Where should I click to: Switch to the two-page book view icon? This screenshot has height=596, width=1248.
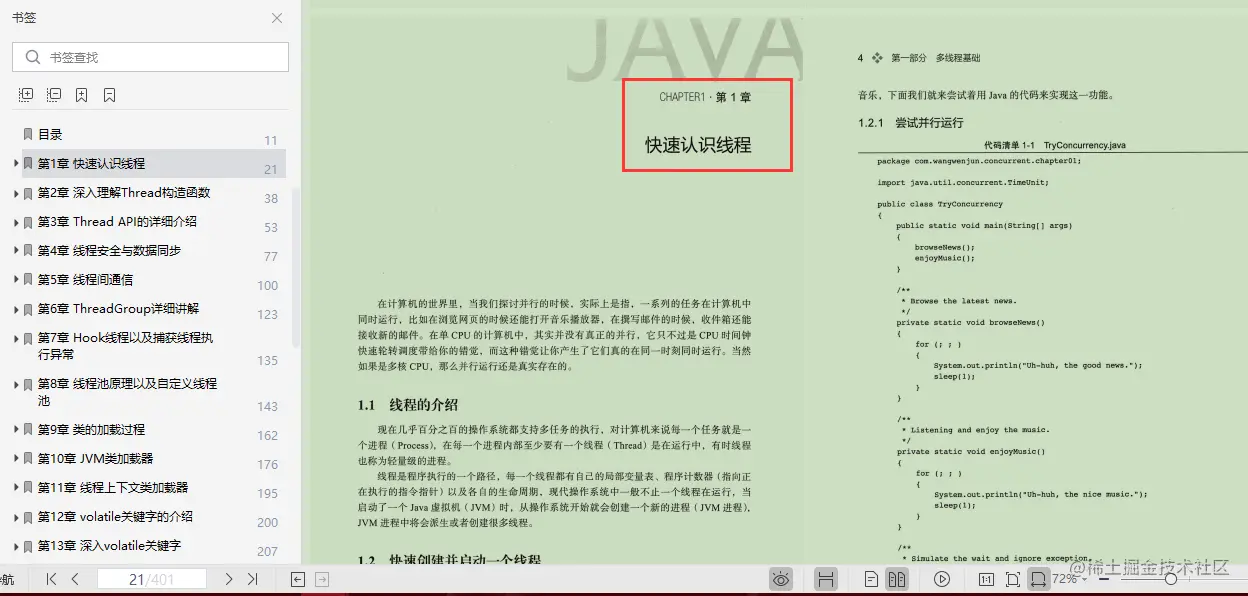[897, 578]
